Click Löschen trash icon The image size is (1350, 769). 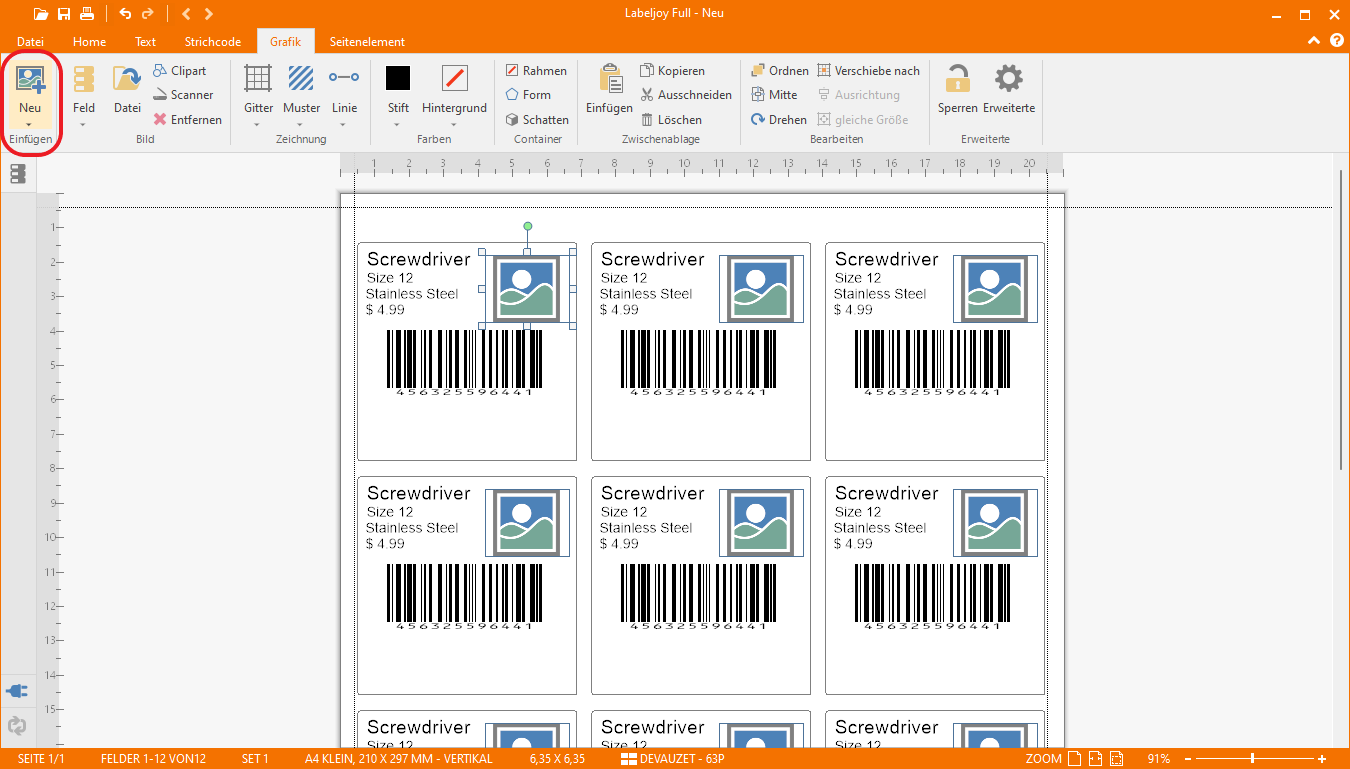[648, 119]
